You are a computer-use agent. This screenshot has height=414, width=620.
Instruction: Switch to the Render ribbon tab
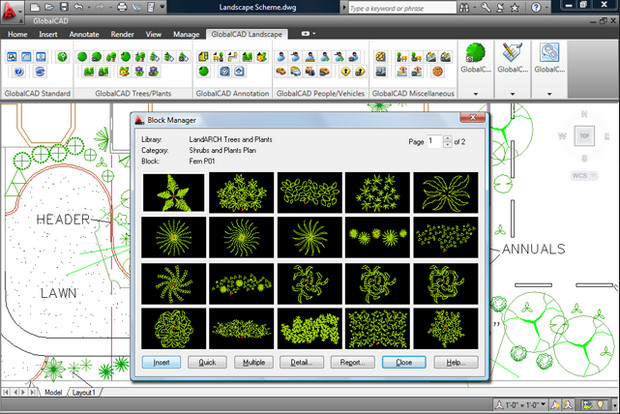tap(122, 33)
